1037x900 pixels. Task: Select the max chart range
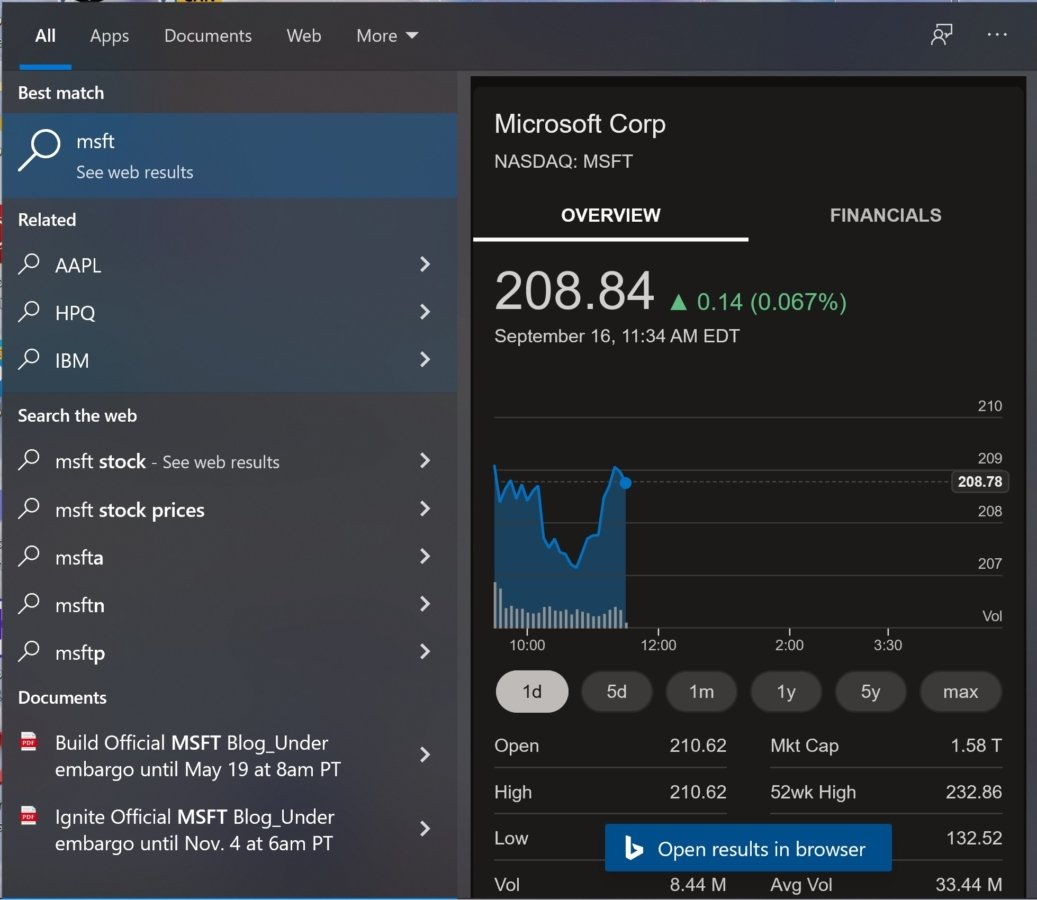point(960,692)
